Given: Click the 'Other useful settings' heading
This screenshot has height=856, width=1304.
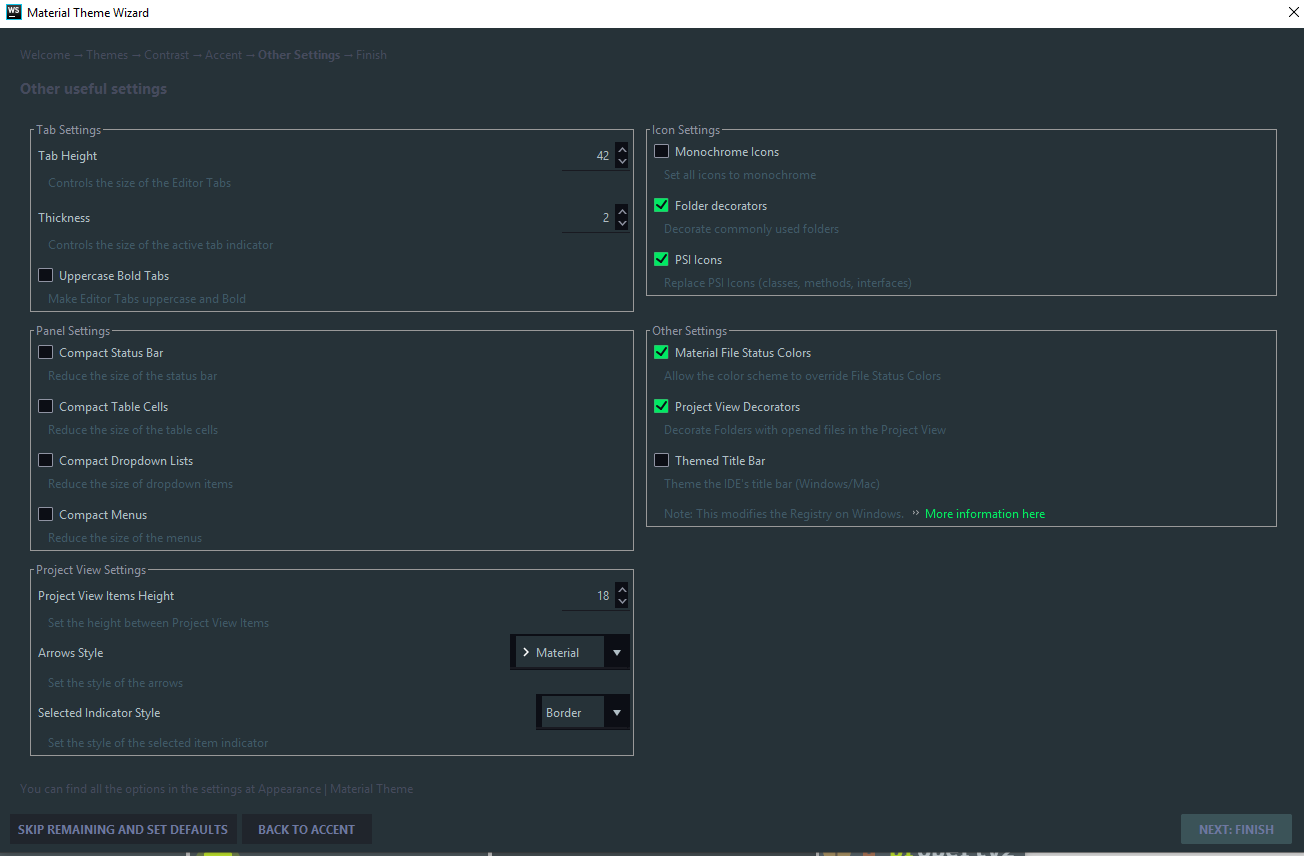Looking at the screenshot, I should (x=93, y=89).
